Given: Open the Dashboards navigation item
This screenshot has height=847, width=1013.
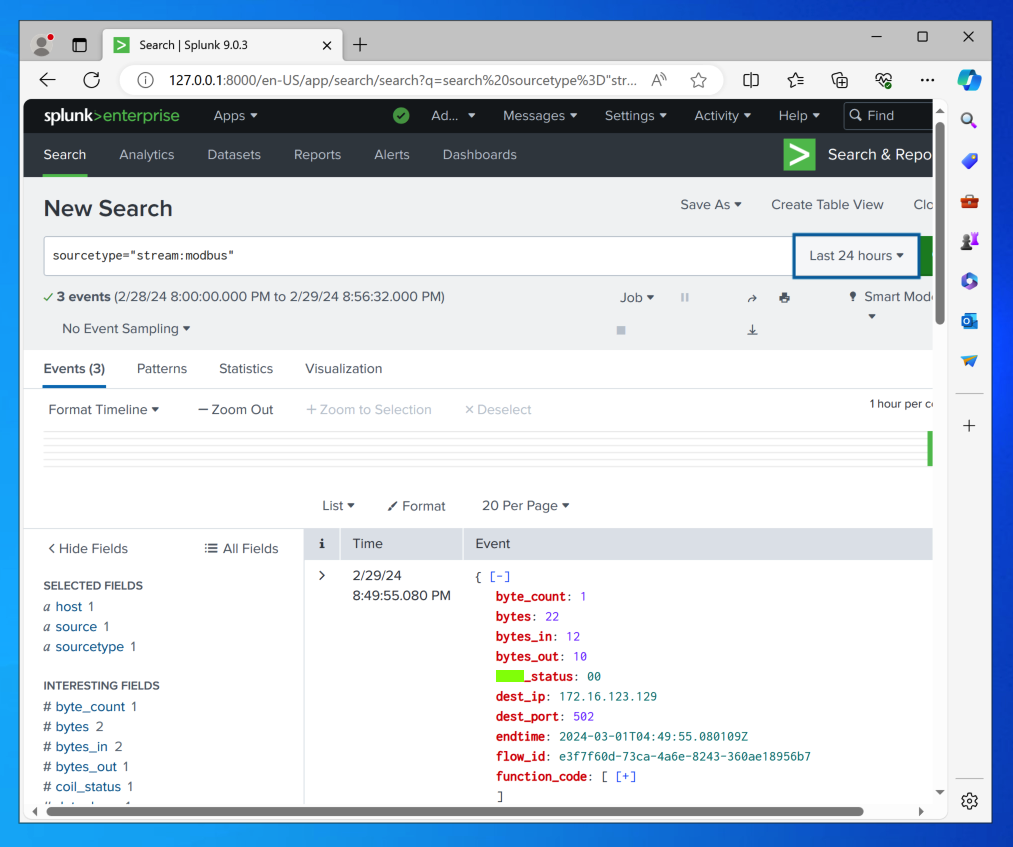Looking at the screenshot, I should pyautogui.click(x=479, y=155).
